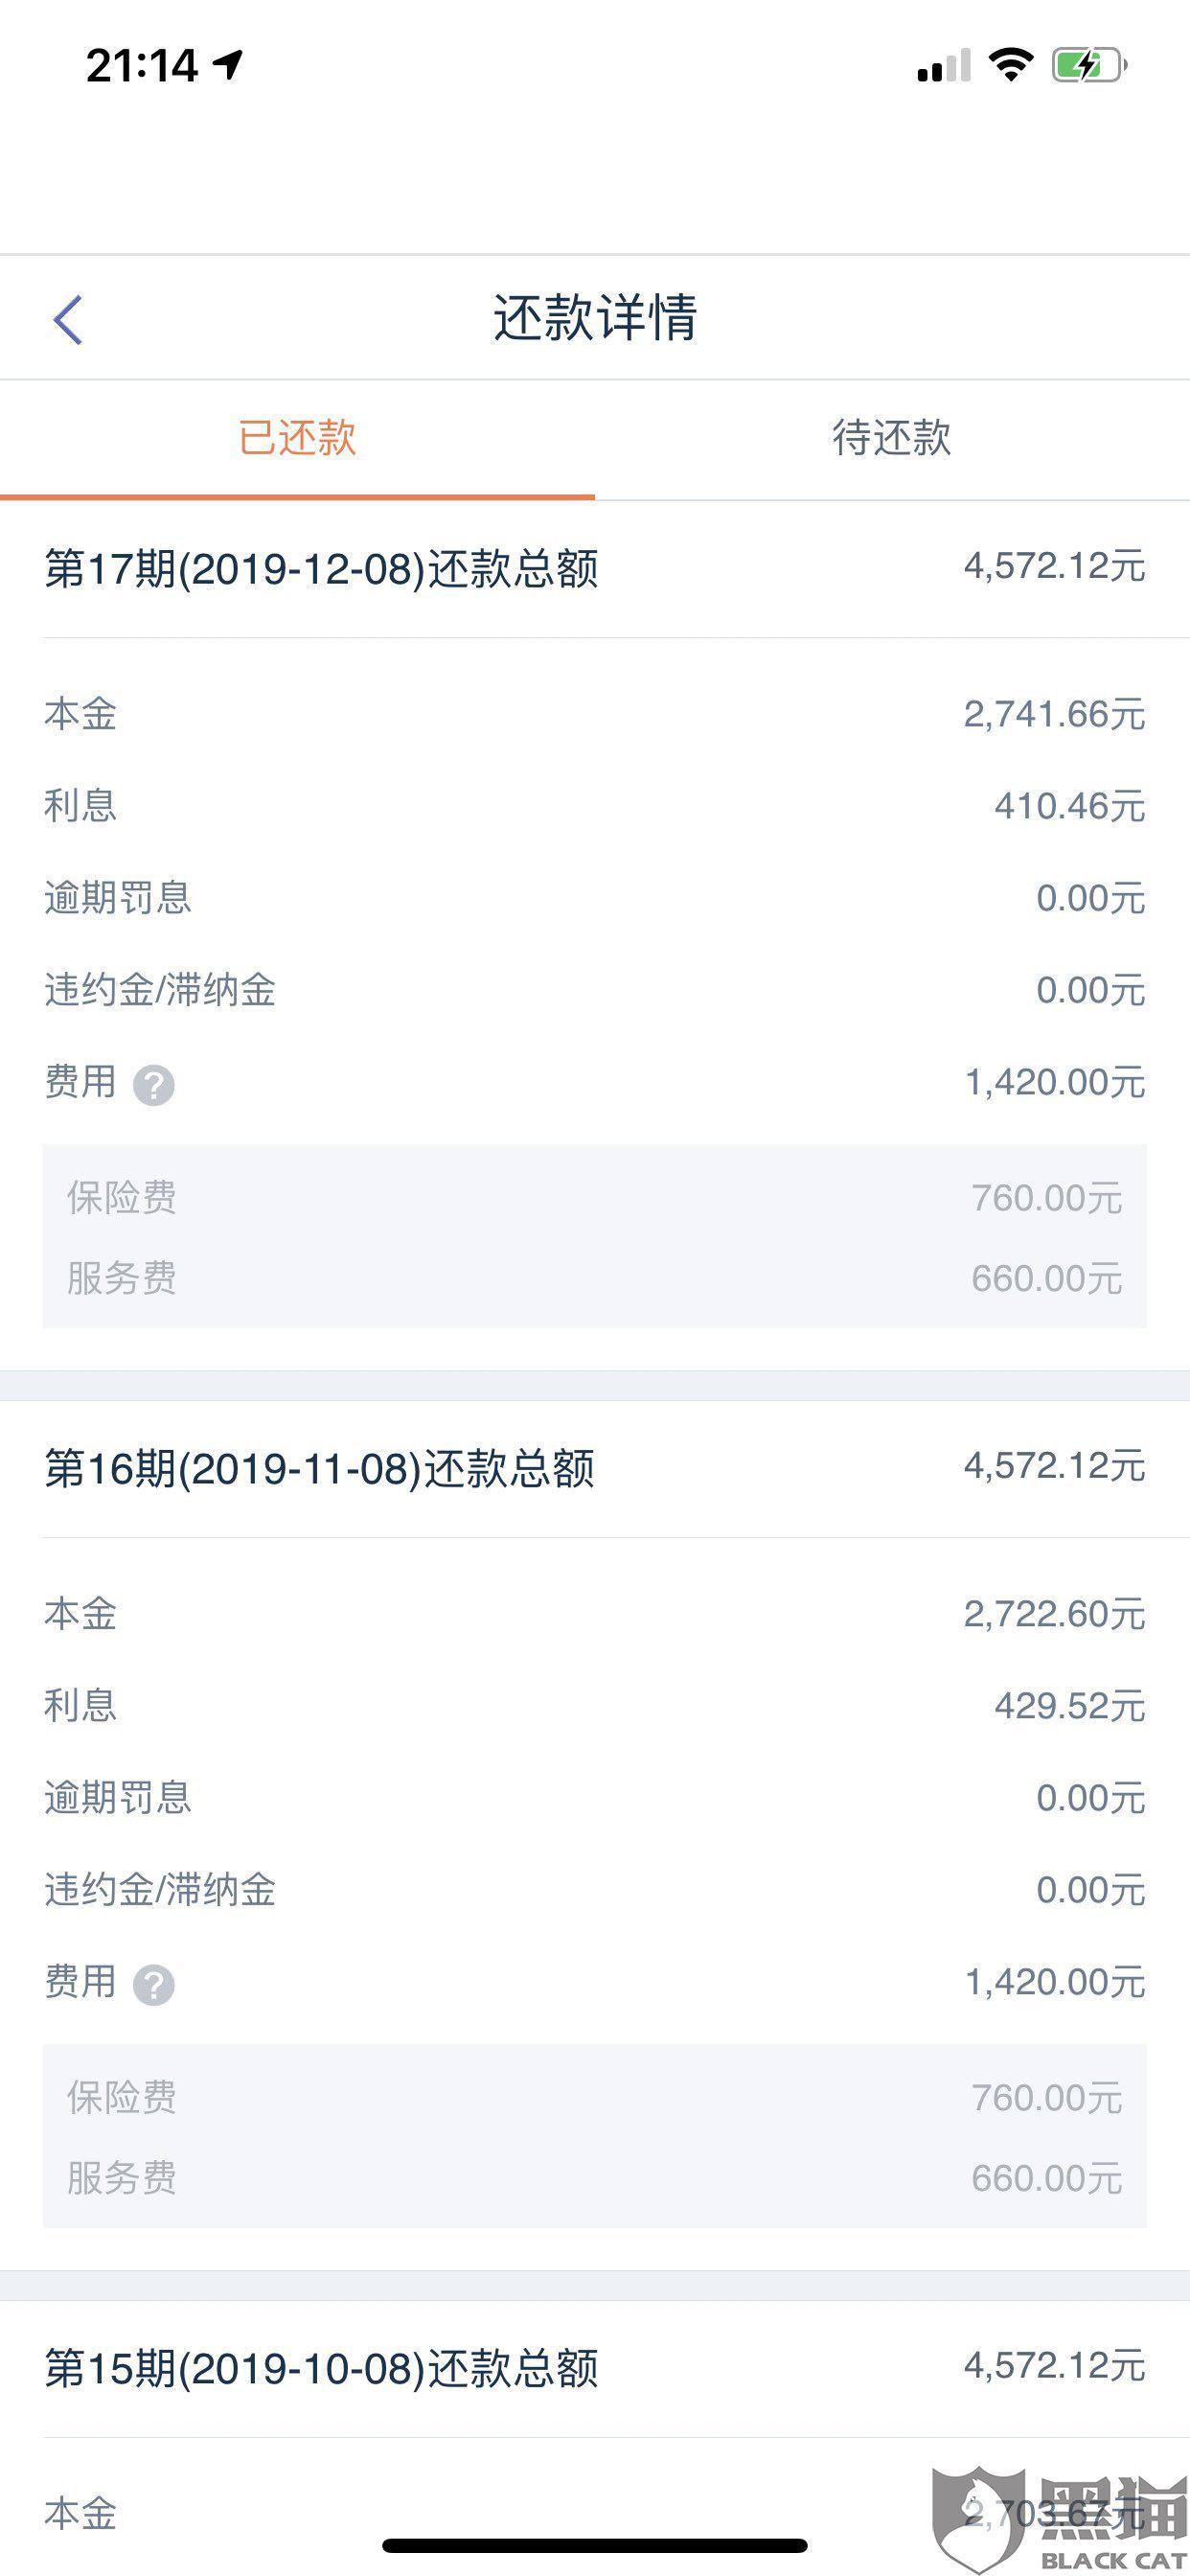This screenshot has height=2576, width=1190.
Task: Tap the Wi-Fi status icon
Action: 1010,66
